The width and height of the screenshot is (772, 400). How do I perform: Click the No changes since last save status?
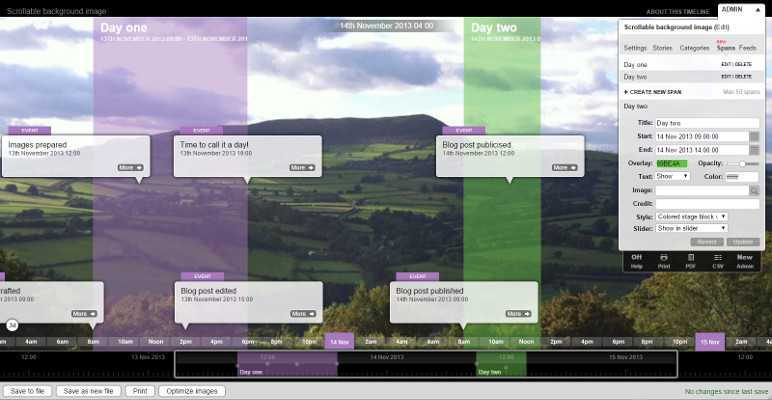(x=726, y=392)
